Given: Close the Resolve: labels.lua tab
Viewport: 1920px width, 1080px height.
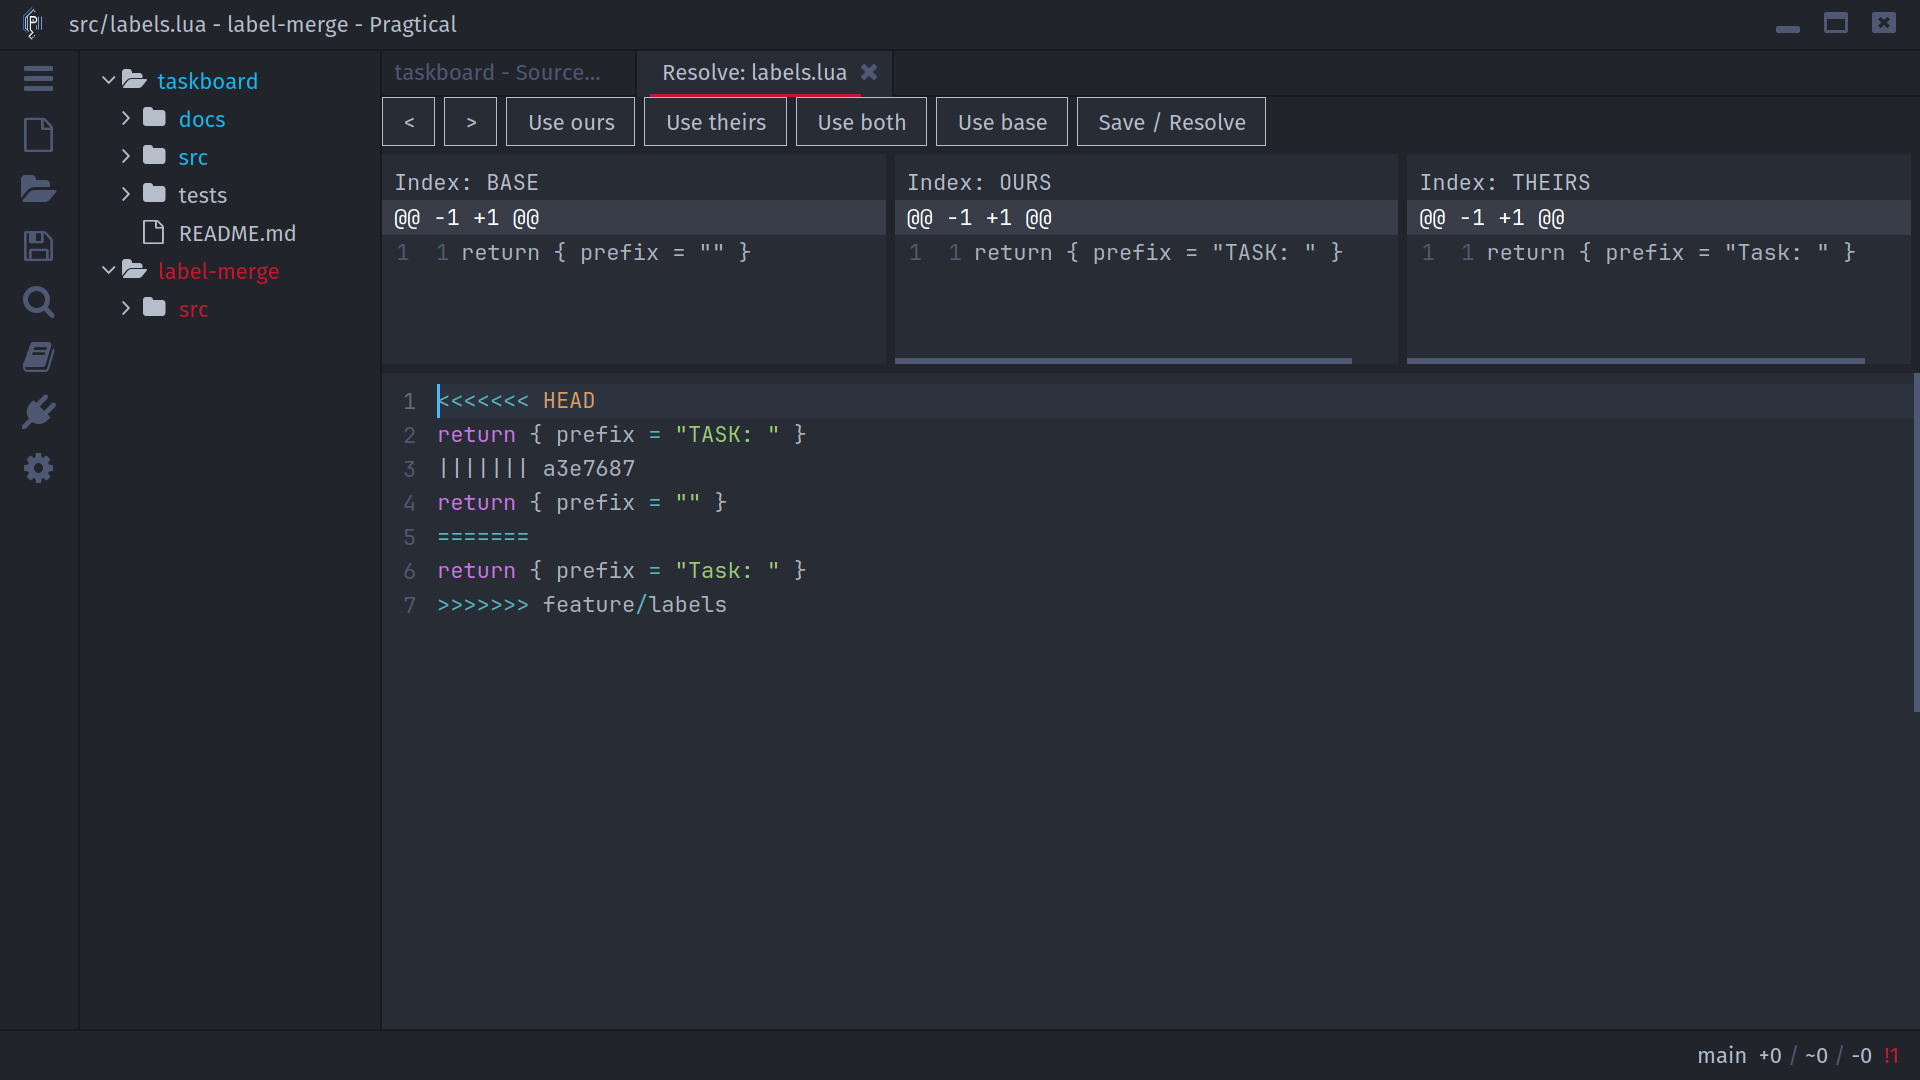Looking at the screenshot, I should (869, 72).
